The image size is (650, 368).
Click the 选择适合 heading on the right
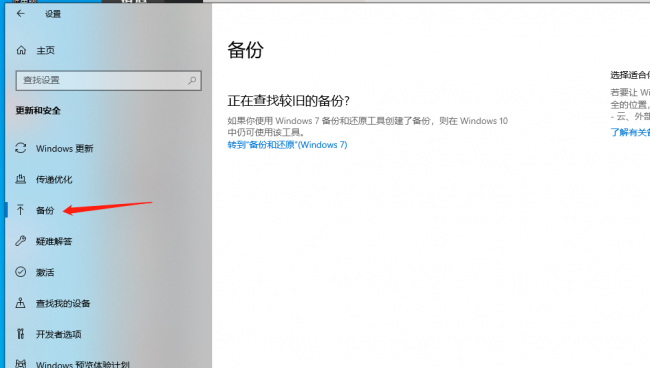point(630,75)
